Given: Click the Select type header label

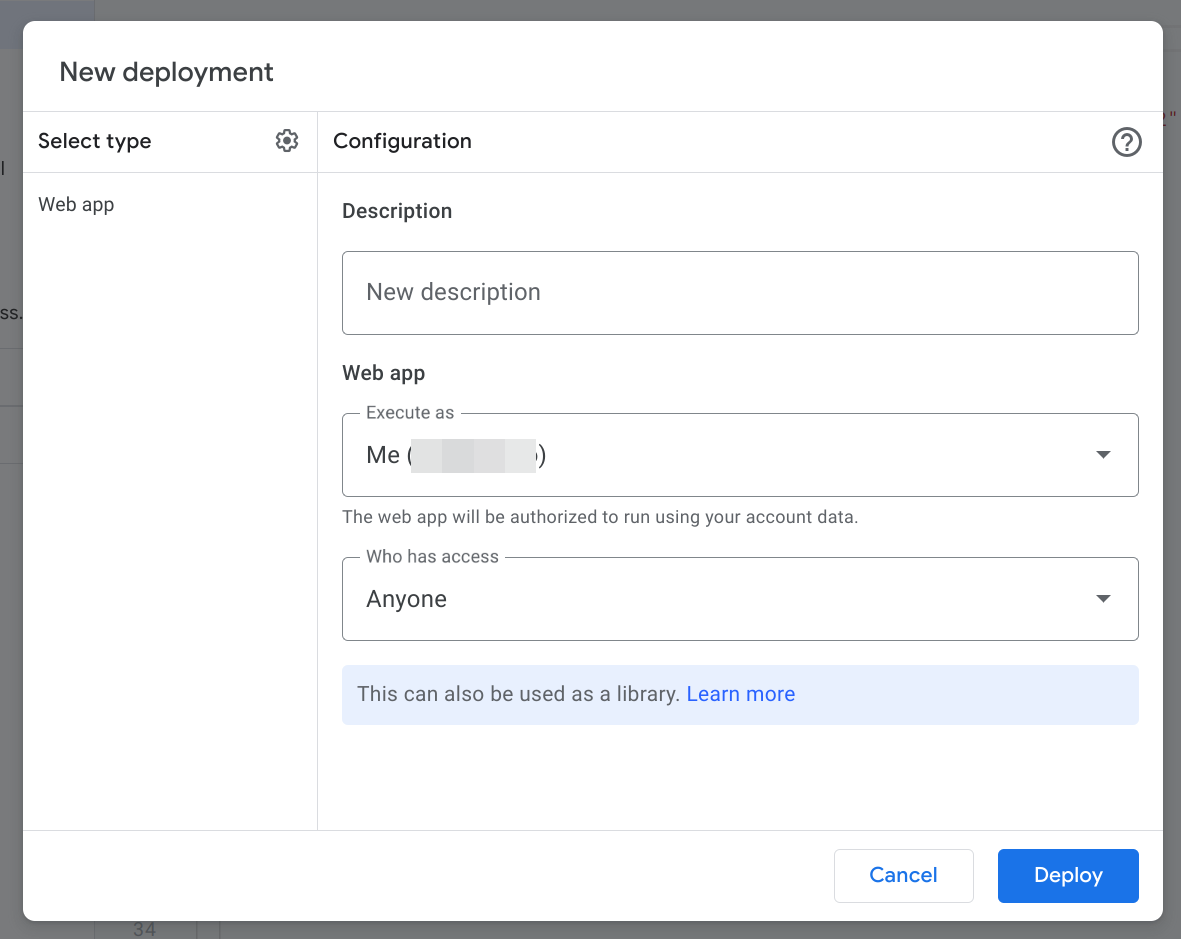Looking at the screenshot, I should [95, 142].
